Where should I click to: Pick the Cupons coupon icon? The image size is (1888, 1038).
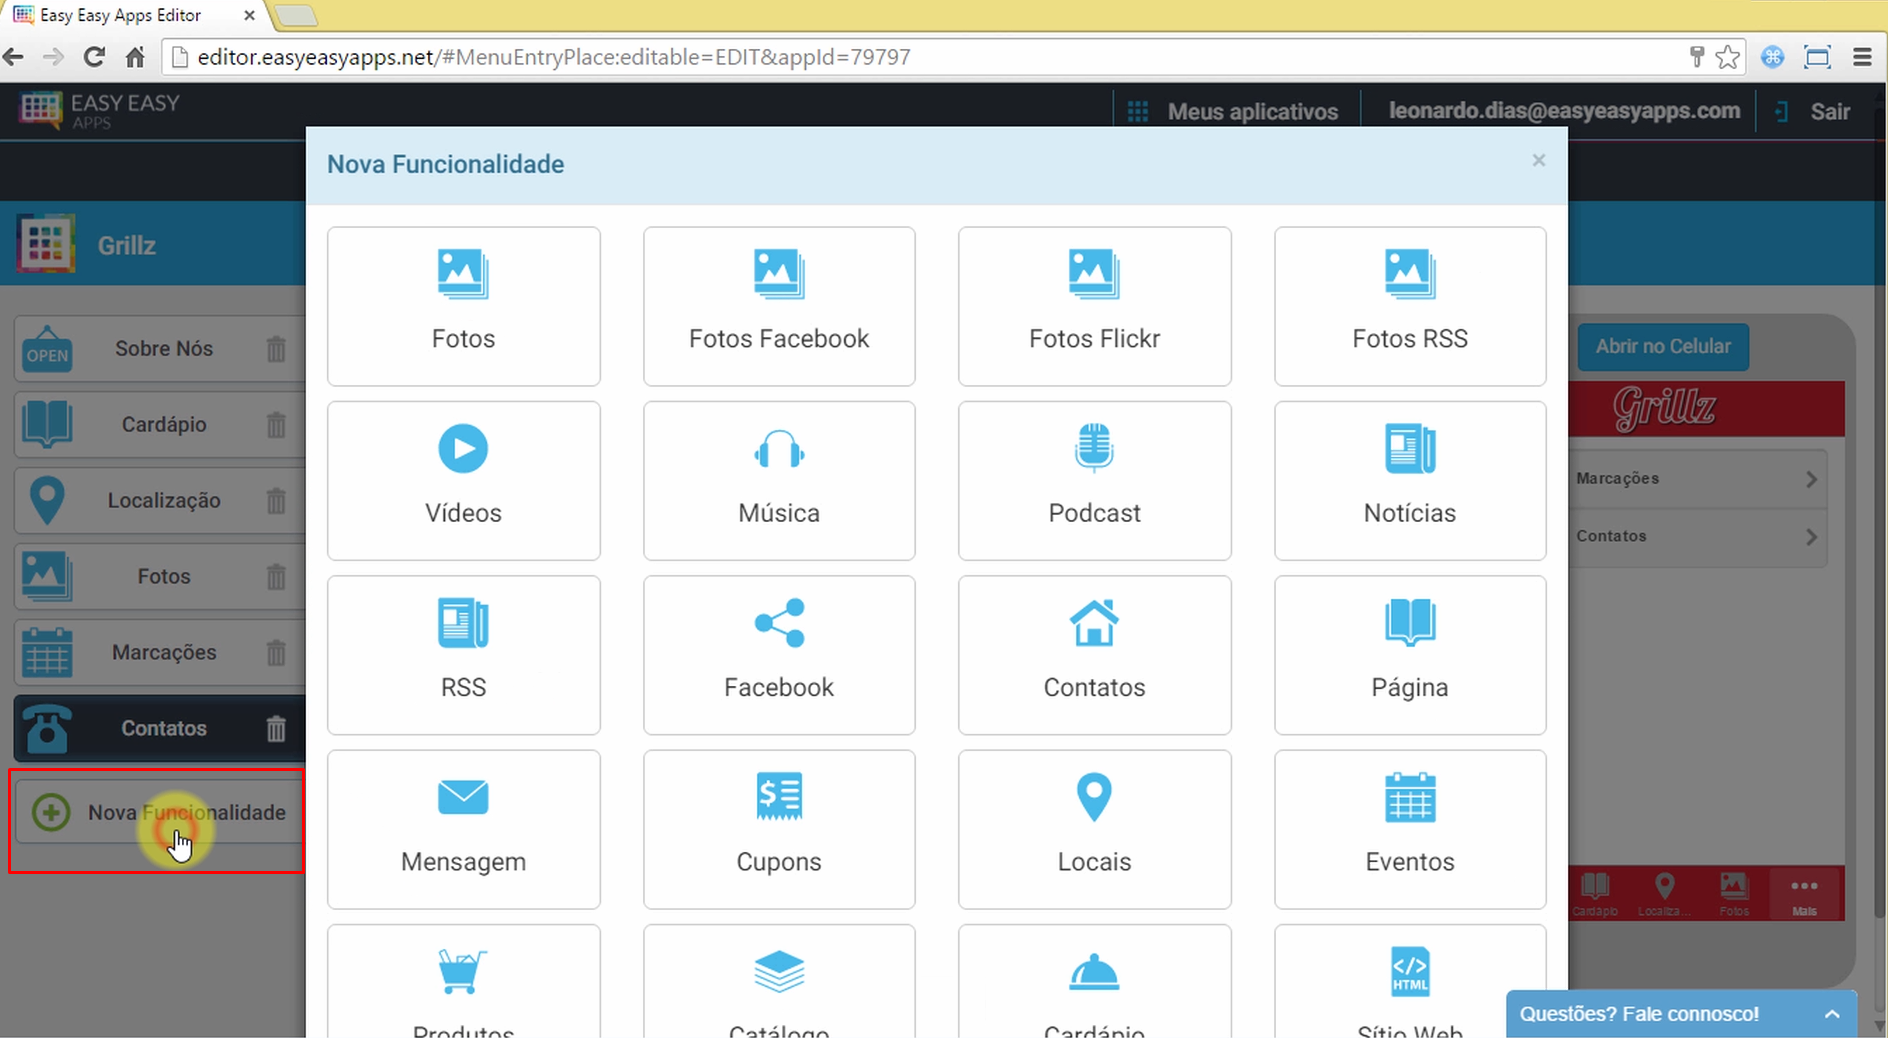[778, 797]
